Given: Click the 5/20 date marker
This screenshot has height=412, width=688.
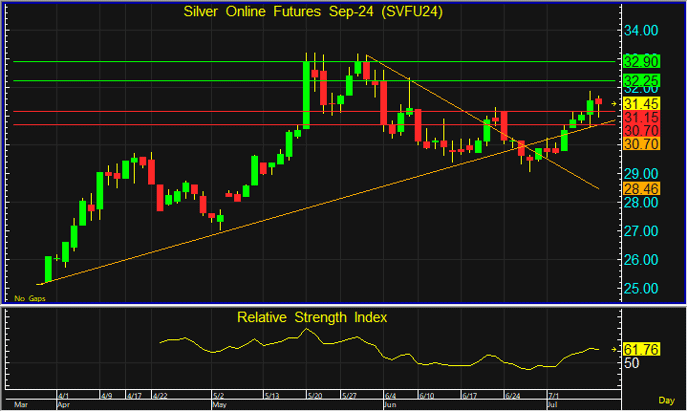Looking at the screenshot, I should (315, 396).
